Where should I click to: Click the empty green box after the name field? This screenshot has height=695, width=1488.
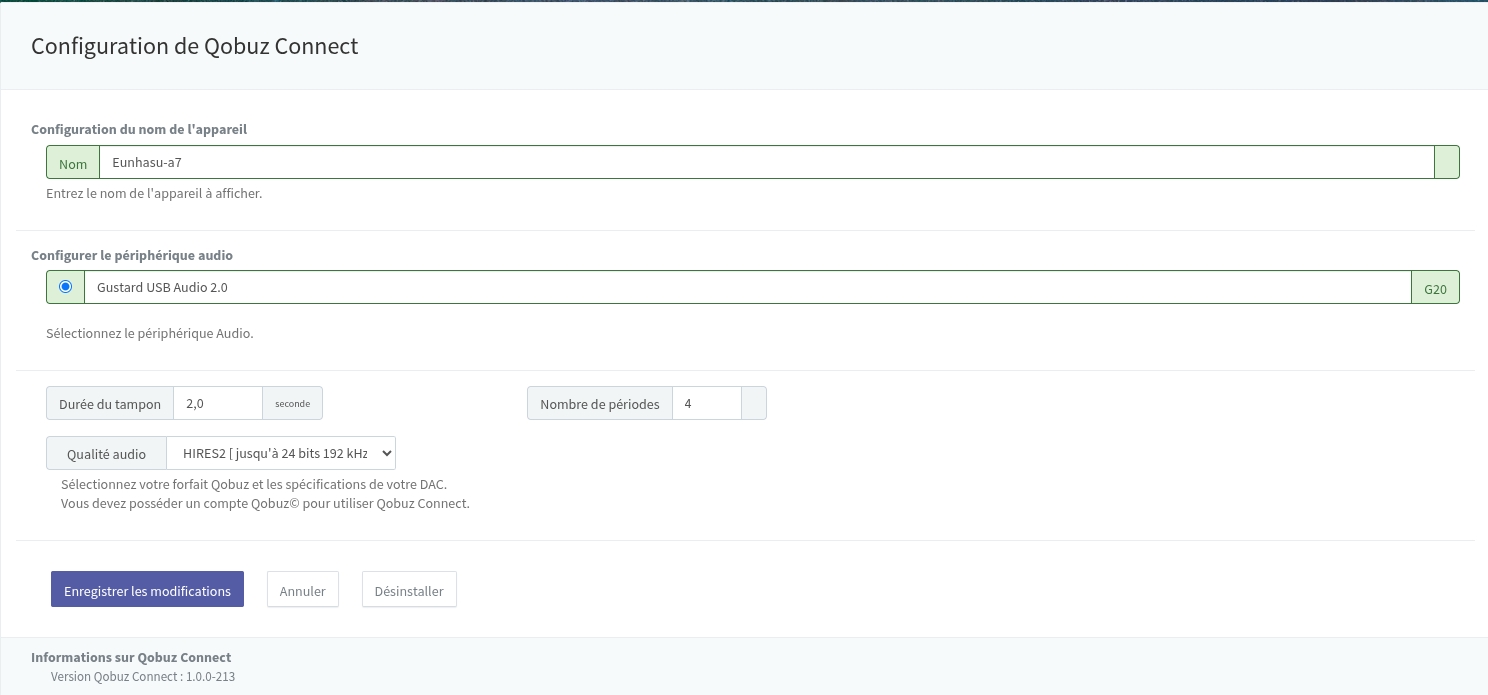1446,163
